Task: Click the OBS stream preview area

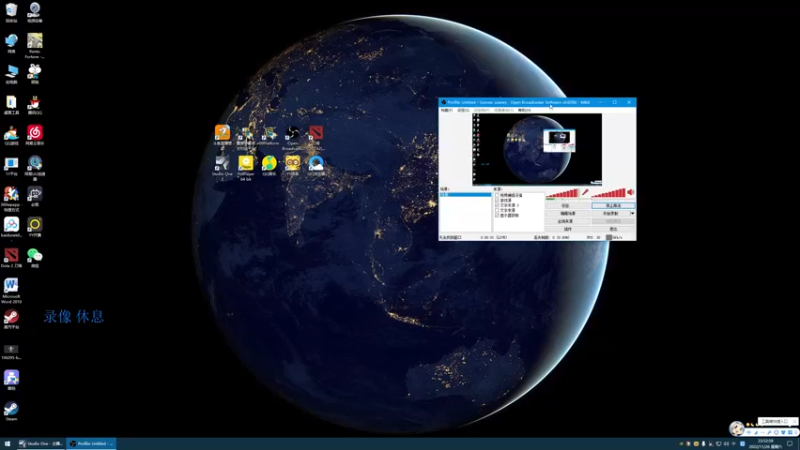Action: point(537,149)
